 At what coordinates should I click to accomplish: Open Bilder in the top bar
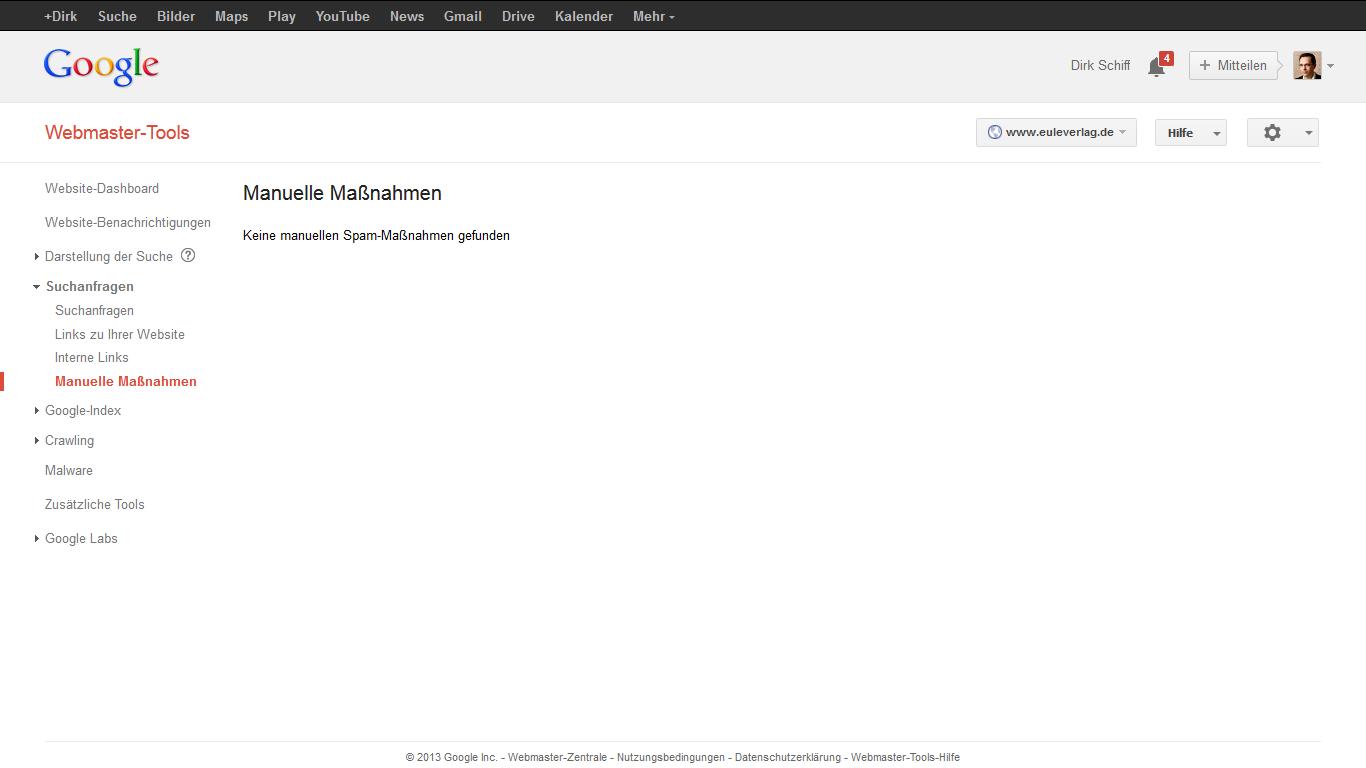176,16
